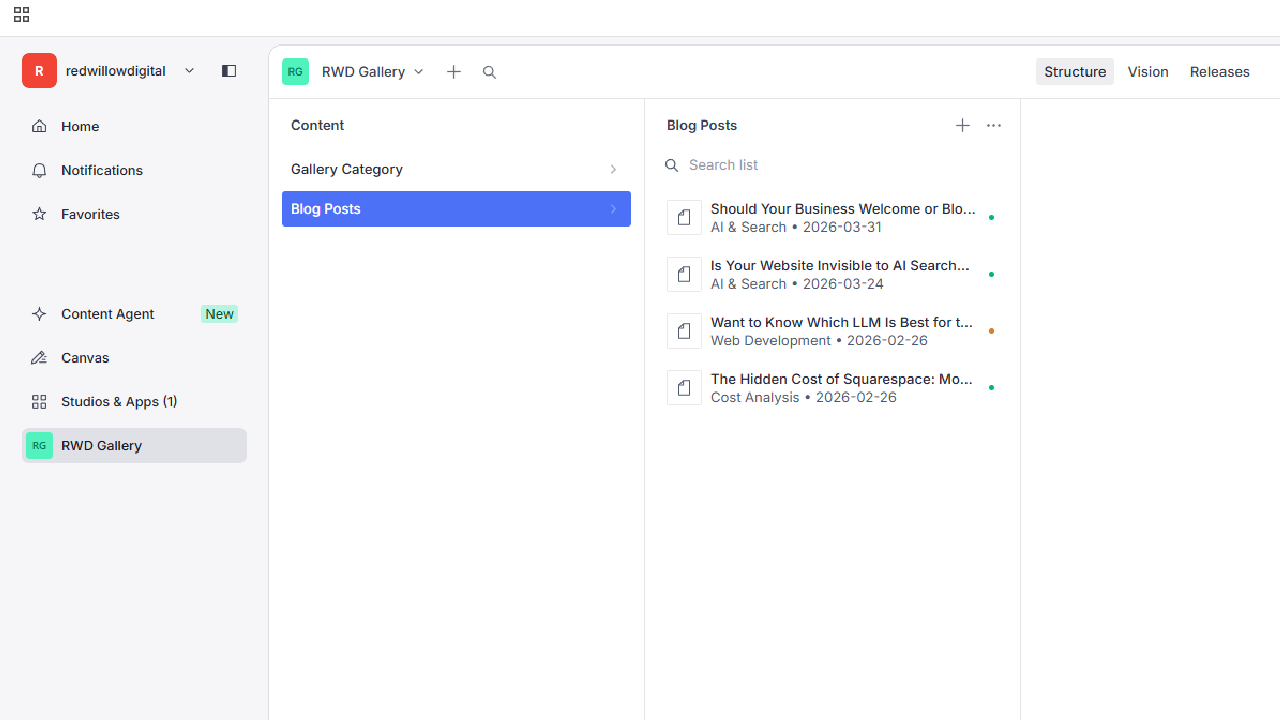Click the Content pane heading
The image size is (1280, 720).
(318, 125)
